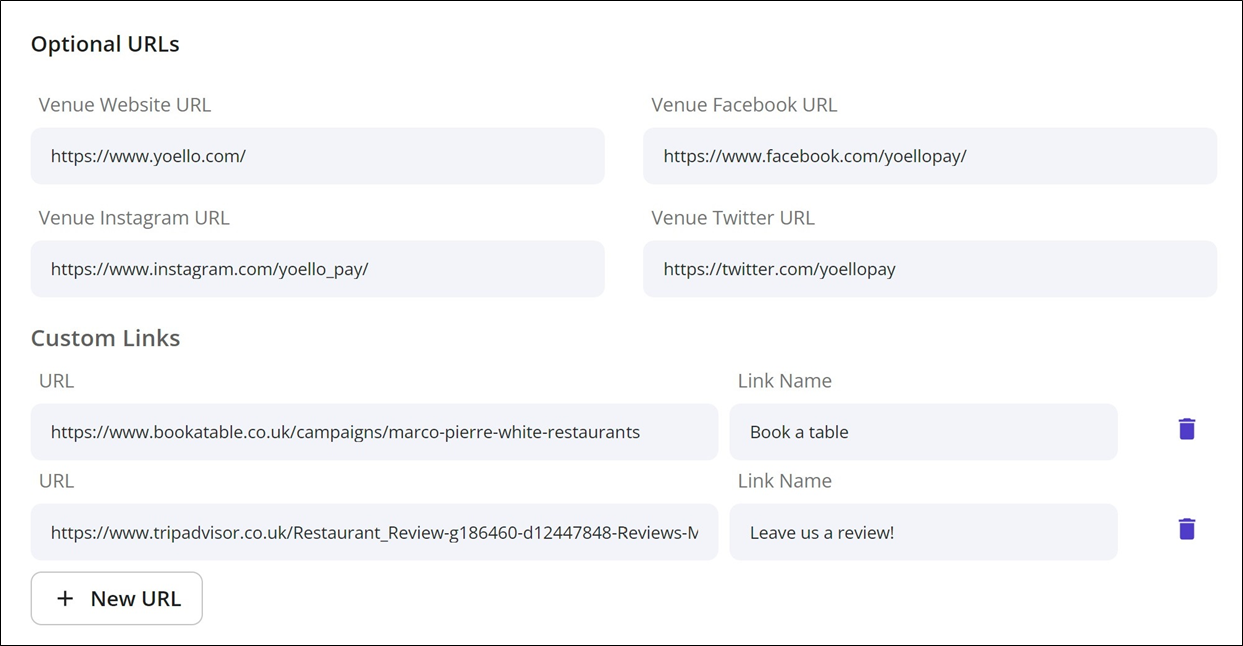This screenshot has height=646, width=1243.
Task: Delete the 'Book a table' custom link
Action: tap(1186, 429)
